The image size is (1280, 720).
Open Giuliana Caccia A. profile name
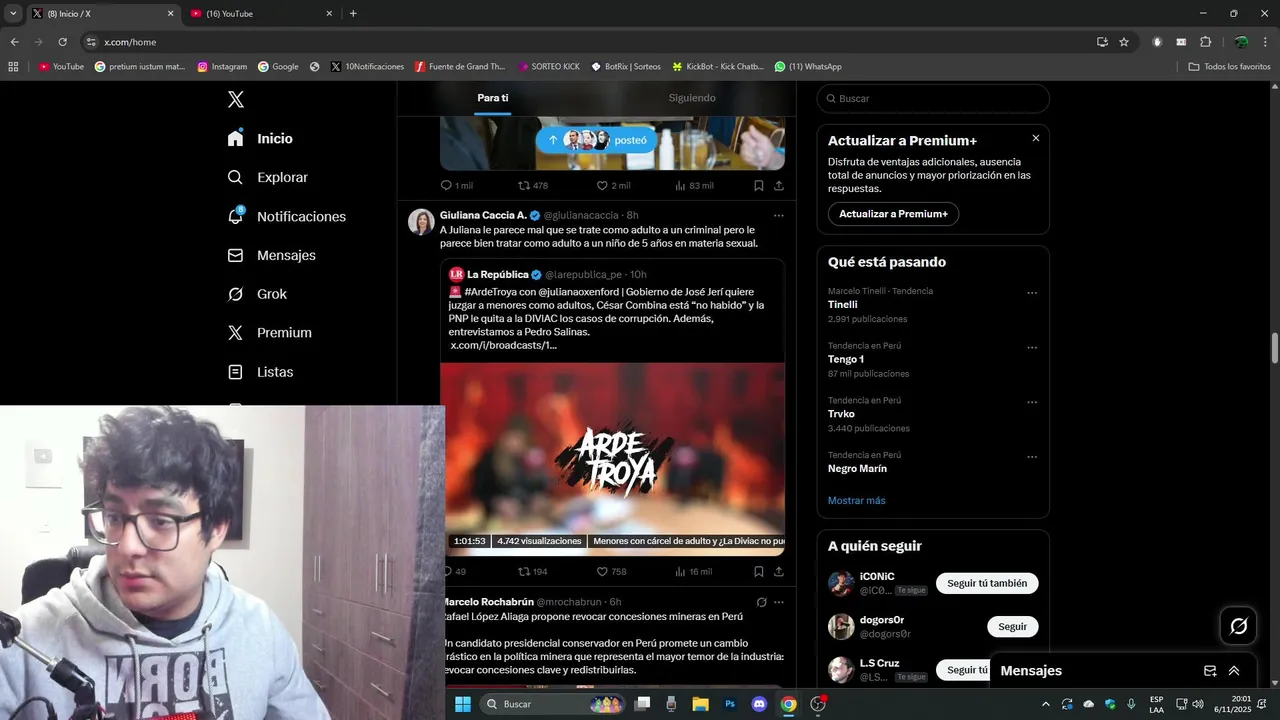(x=483, y=215)
